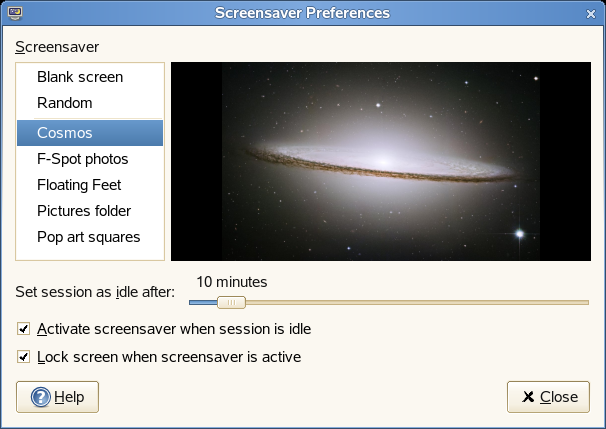
Task: Select Floating Feet in the list
Action: [79, 185]
